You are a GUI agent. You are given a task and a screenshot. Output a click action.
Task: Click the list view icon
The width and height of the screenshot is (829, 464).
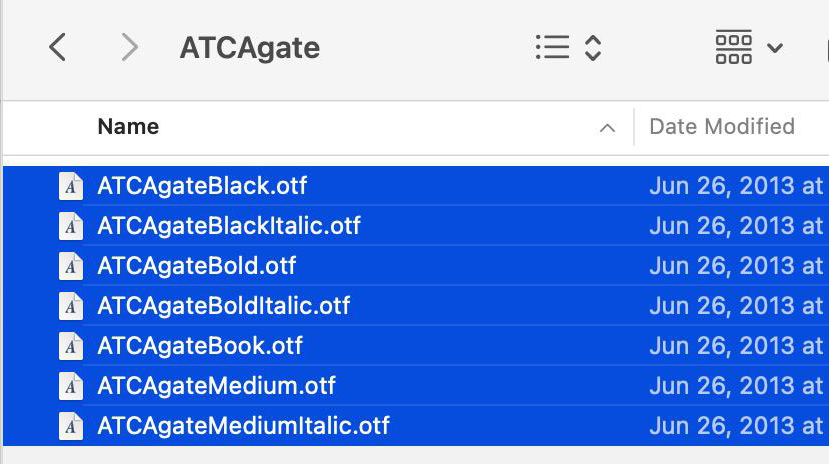552,47
